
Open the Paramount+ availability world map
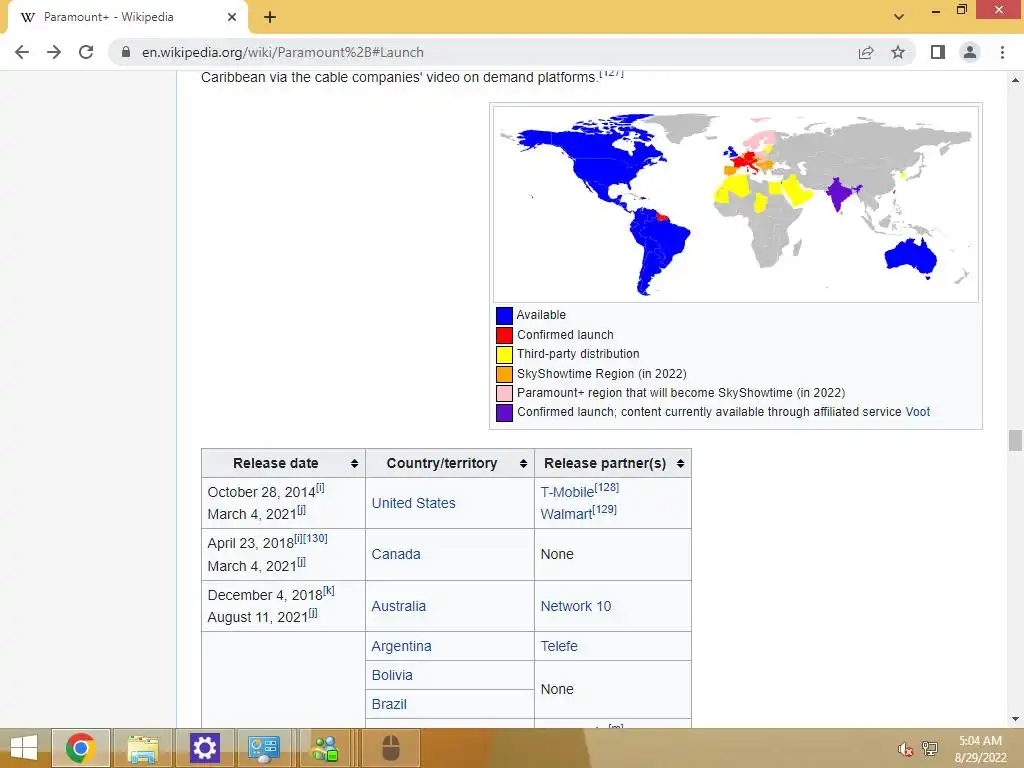tap(735, 204)
